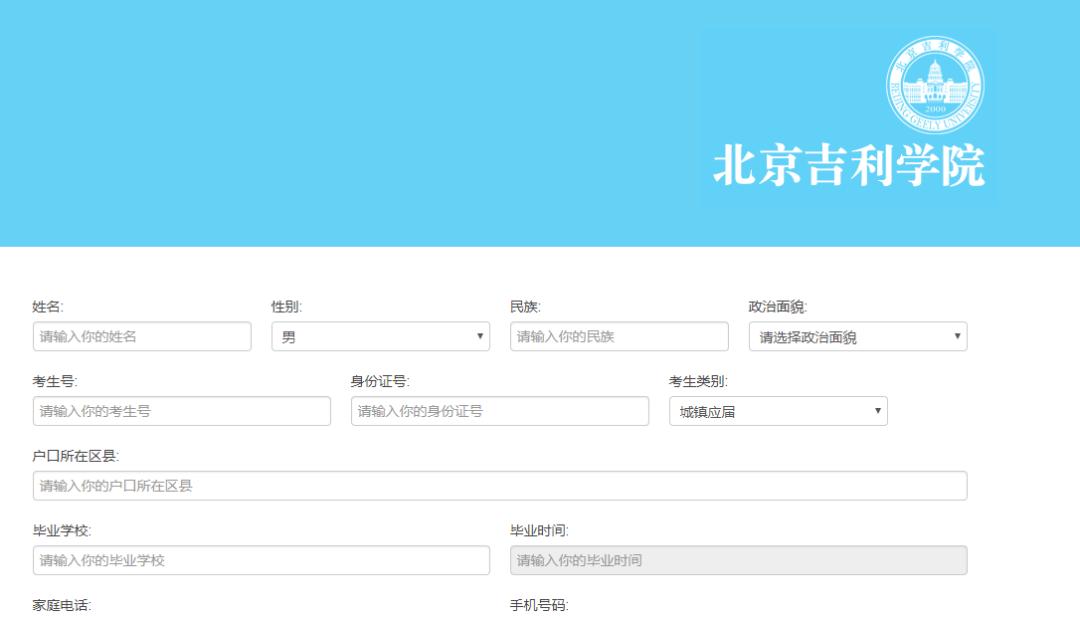Screen dimensions: 1080x618
Task: Click the 政治面貌: label
Action: point(778,307)
